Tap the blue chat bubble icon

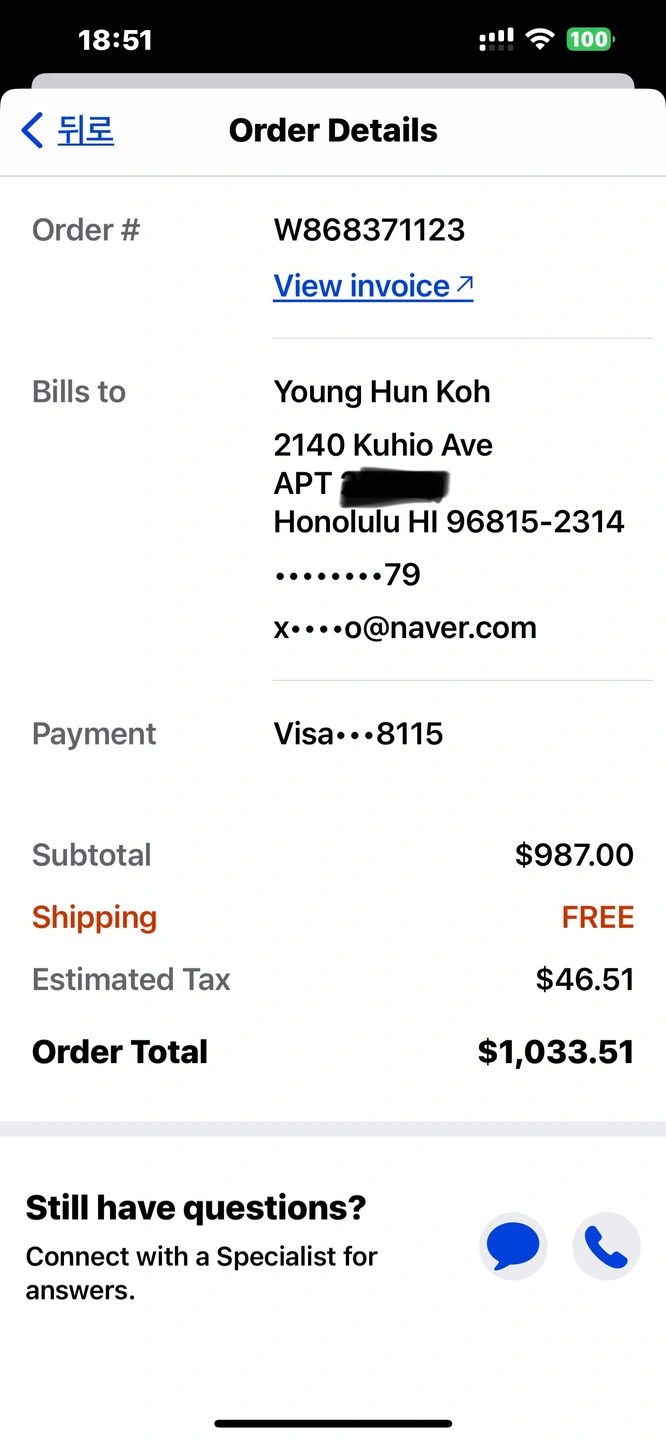(x=513, y=1246)
